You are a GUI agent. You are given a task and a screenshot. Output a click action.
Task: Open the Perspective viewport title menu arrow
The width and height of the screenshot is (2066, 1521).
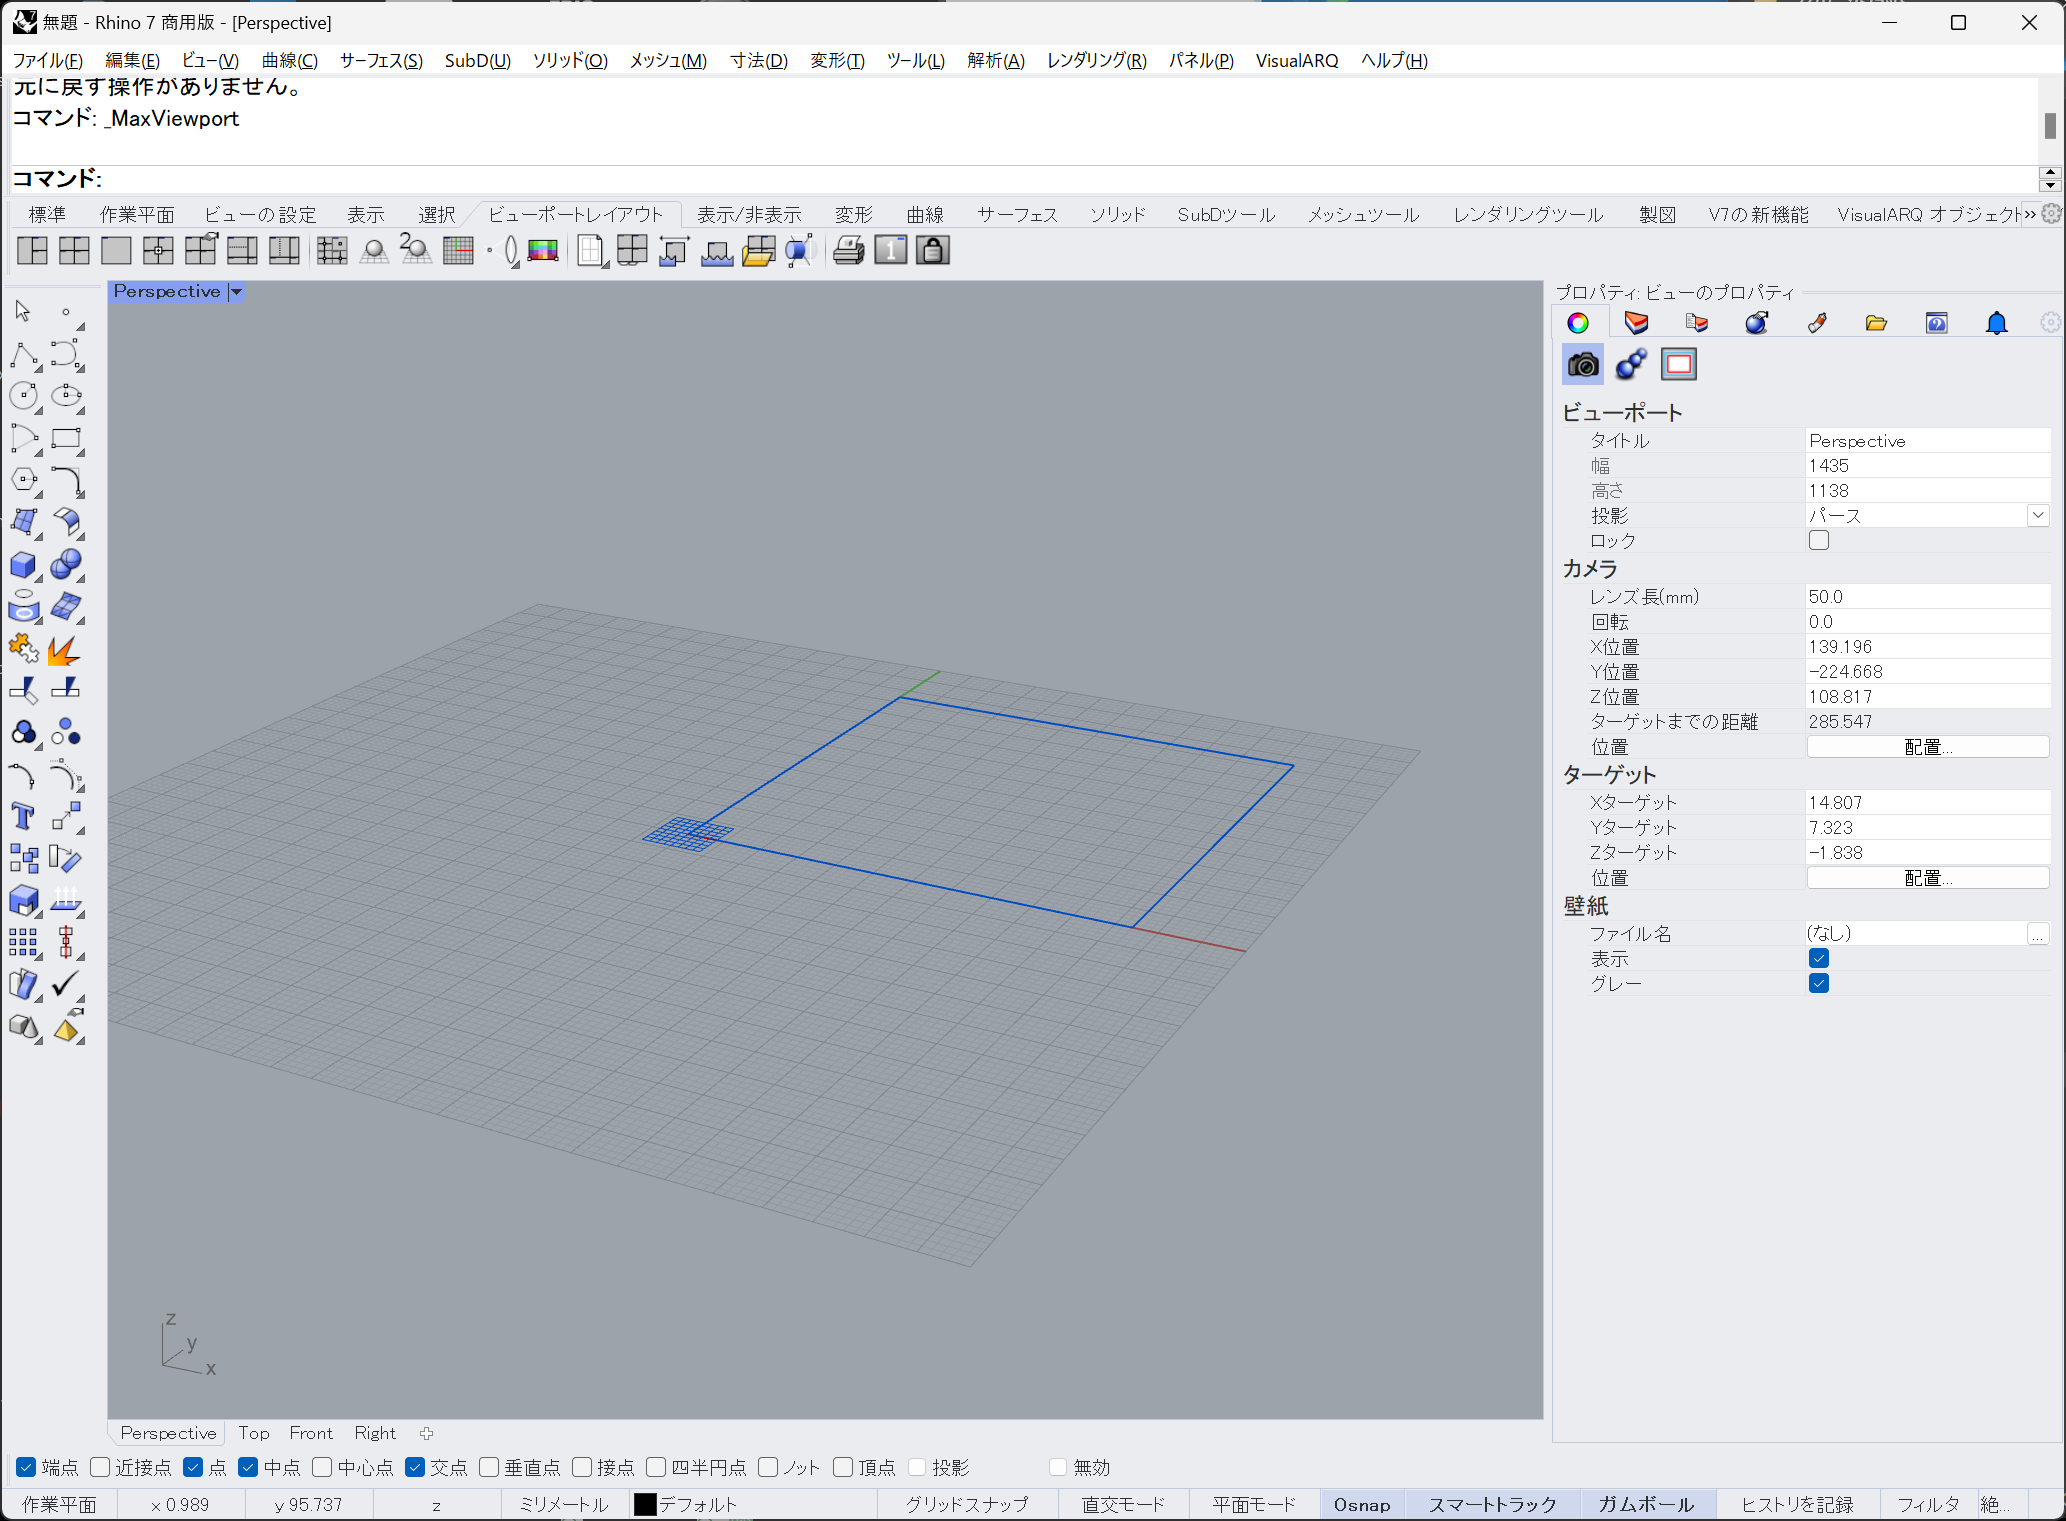click(237, 292)
